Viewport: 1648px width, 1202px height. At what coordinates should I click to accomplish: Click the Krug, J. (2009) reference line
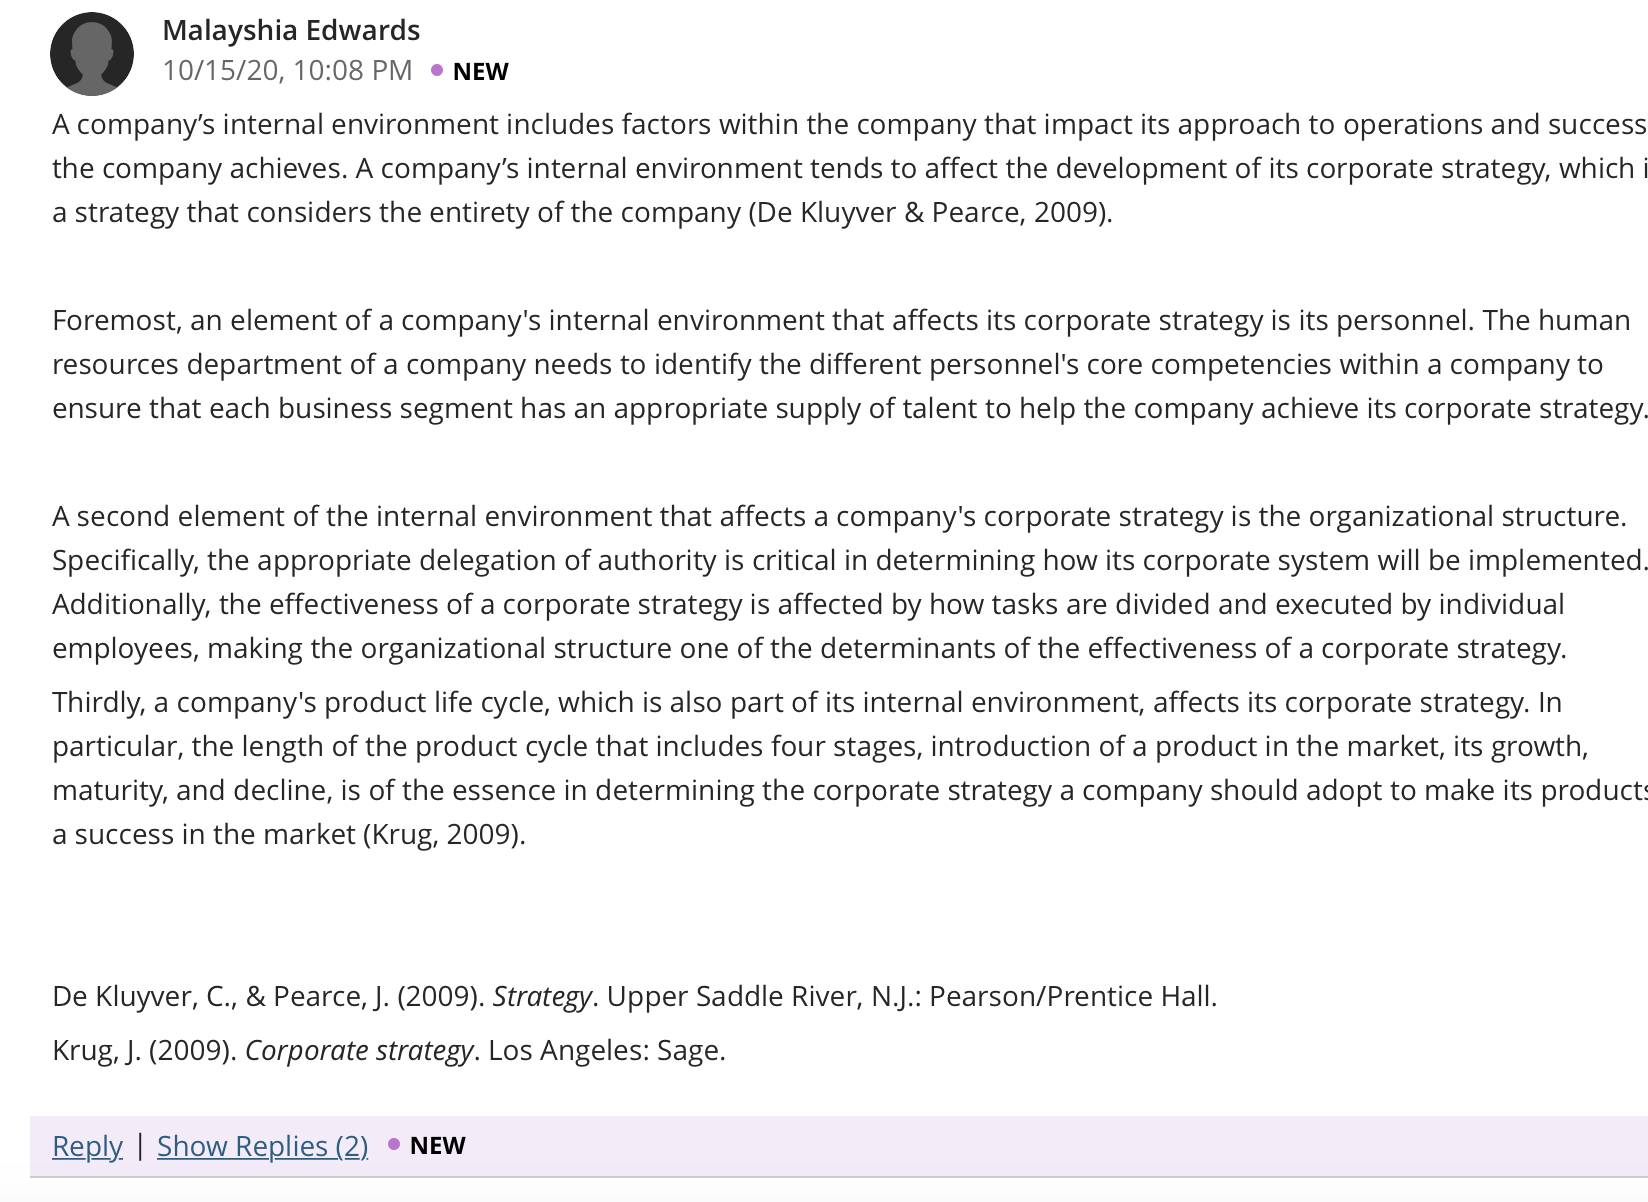[389, 1051]
